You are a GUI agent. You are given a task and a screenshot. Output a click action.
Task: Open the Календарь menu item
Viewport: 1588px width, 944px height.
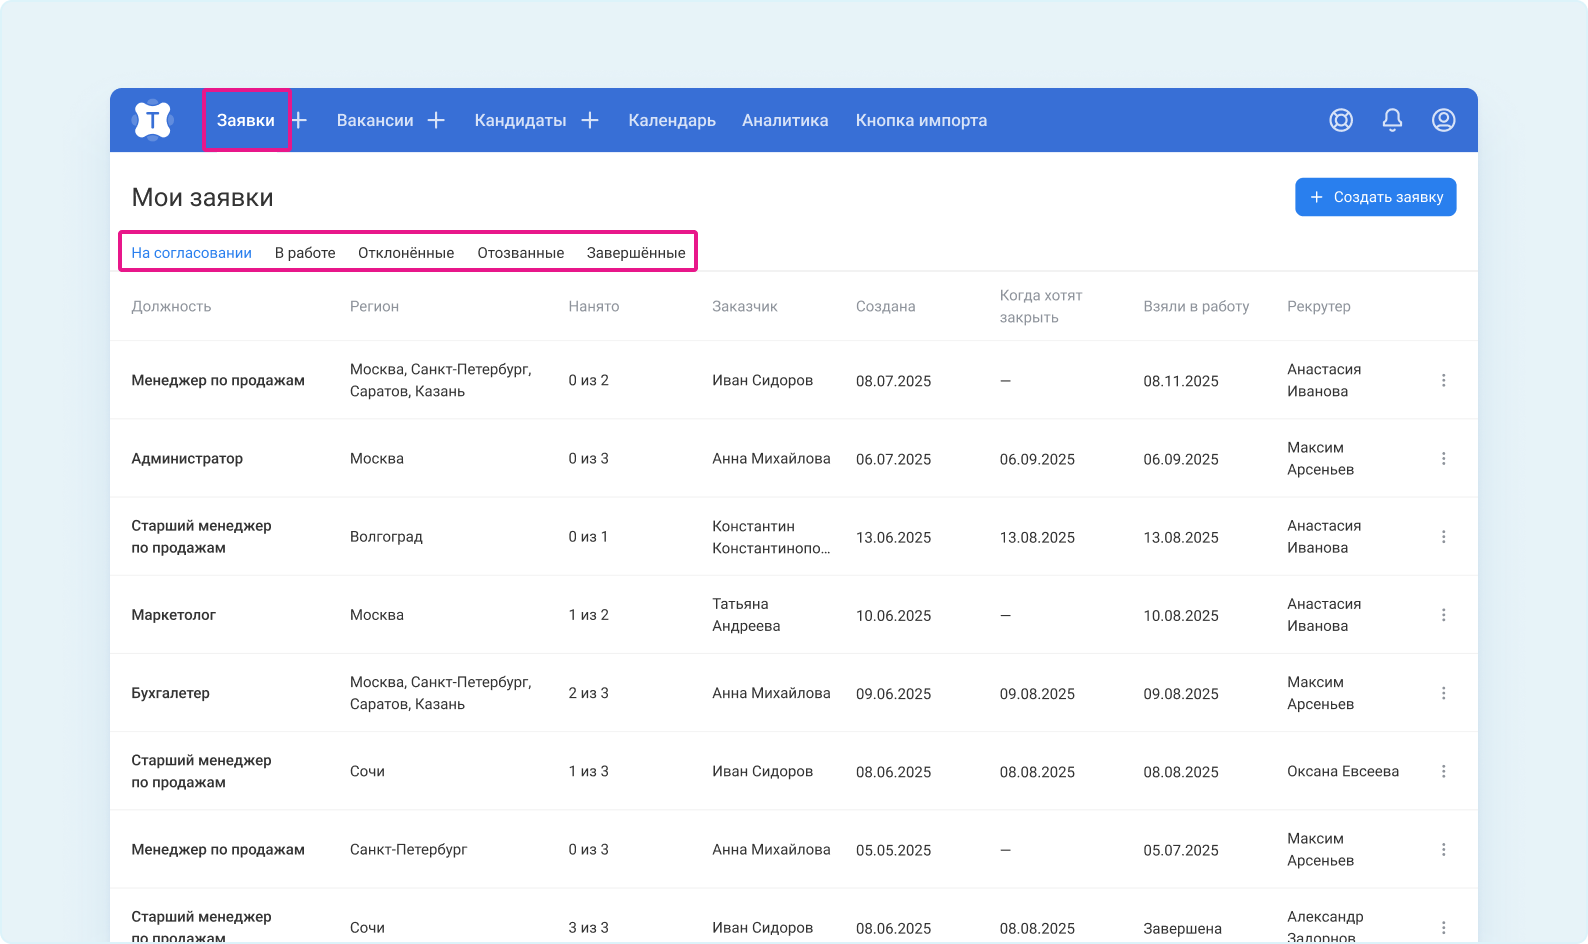[x=672, y=120]
